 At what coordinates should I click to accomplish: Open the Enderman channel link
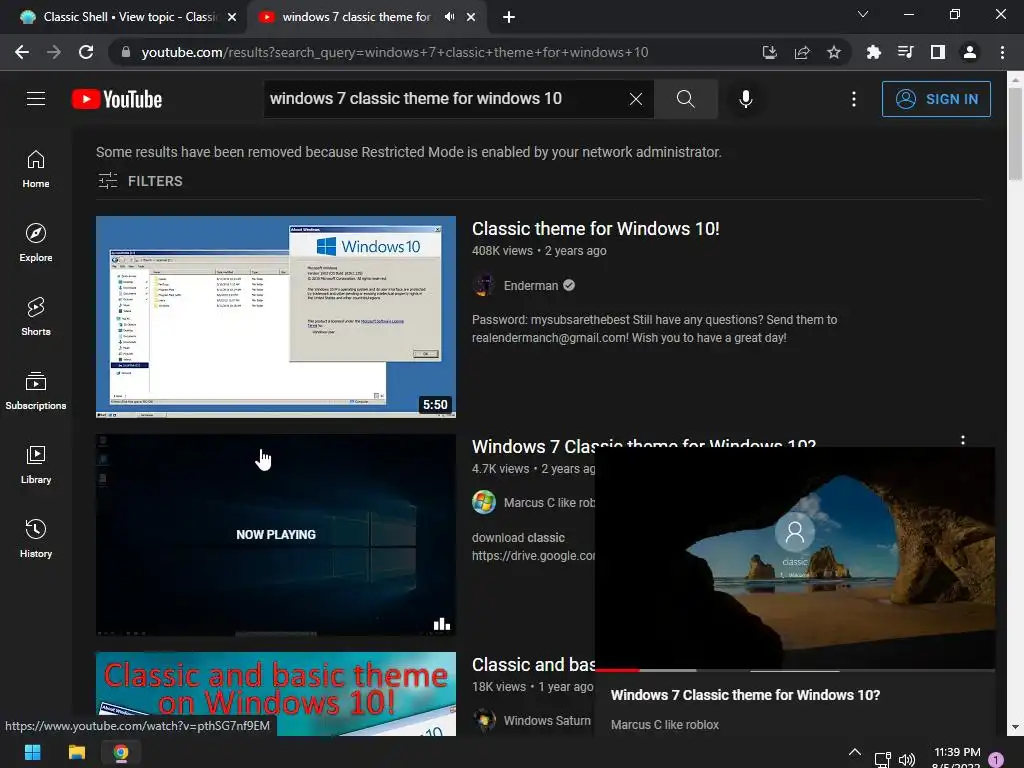click(531, 285)
